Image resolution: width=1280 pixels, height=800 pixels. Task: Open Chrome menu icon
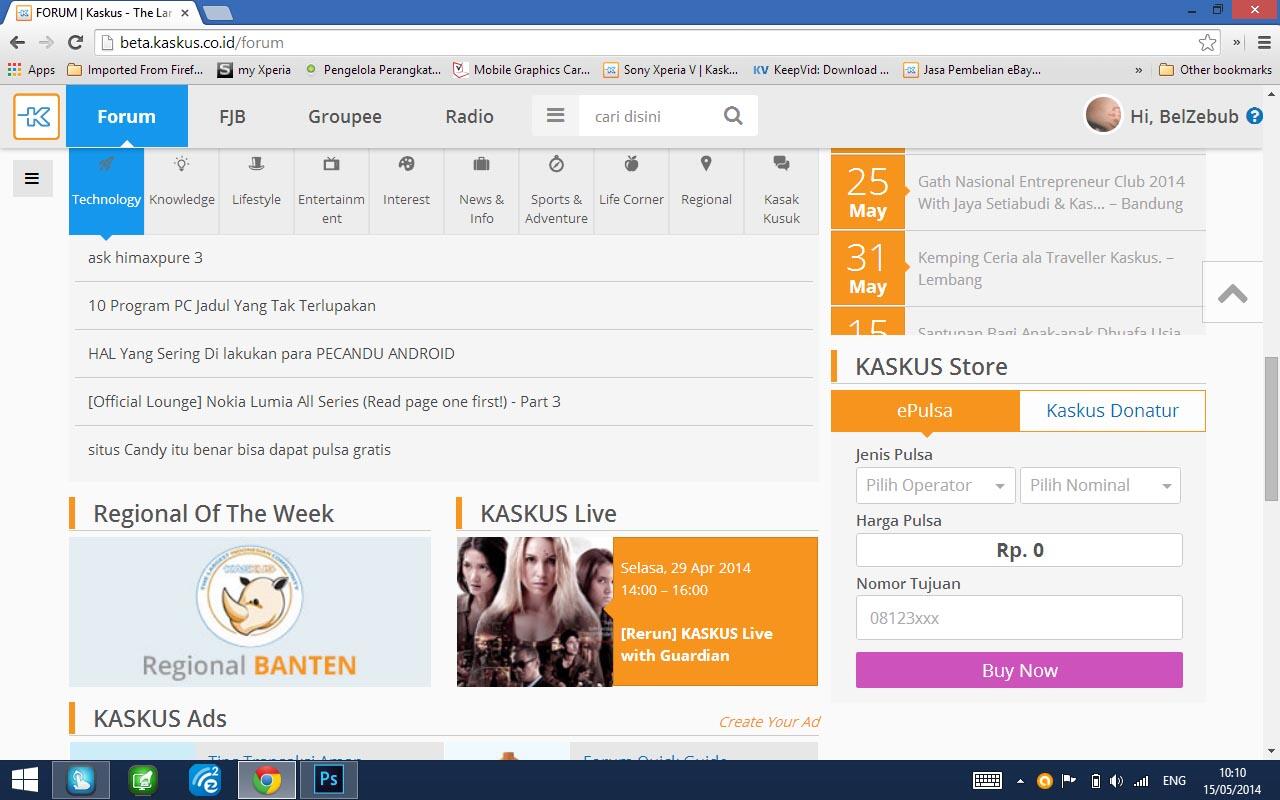pos(1263,42)
